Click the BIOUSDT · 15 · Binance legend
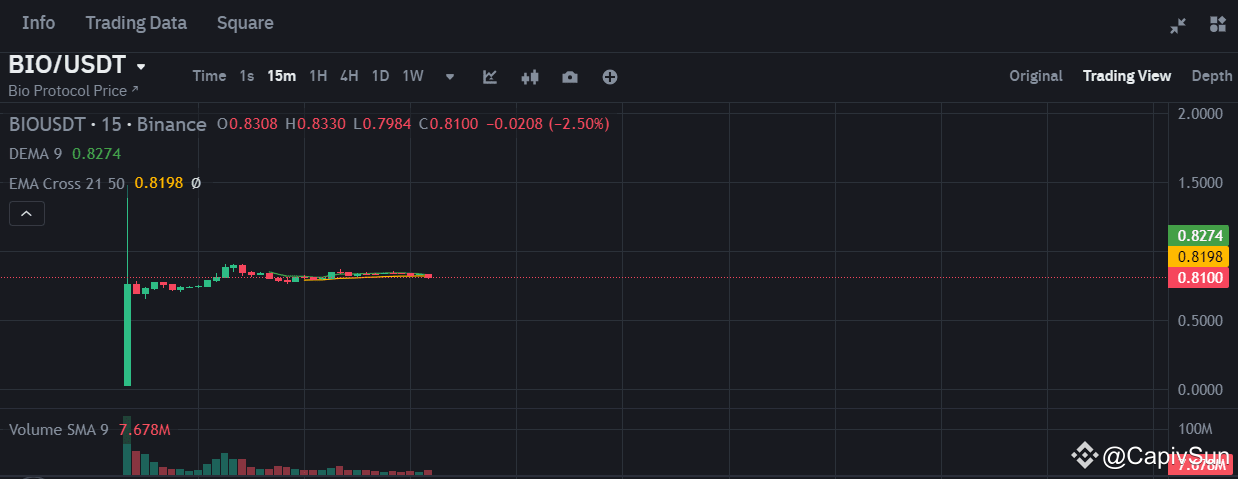1238x479 pixels. click(x=107, y=124)
